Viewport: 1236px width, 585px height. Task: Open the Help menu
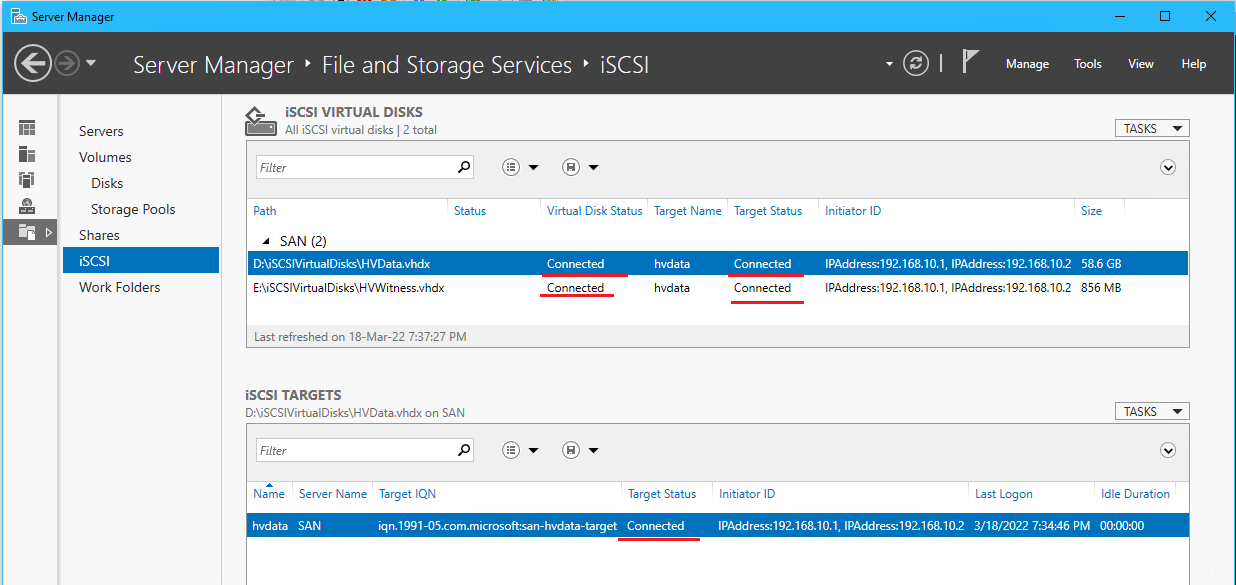[x=1194, y=64]
